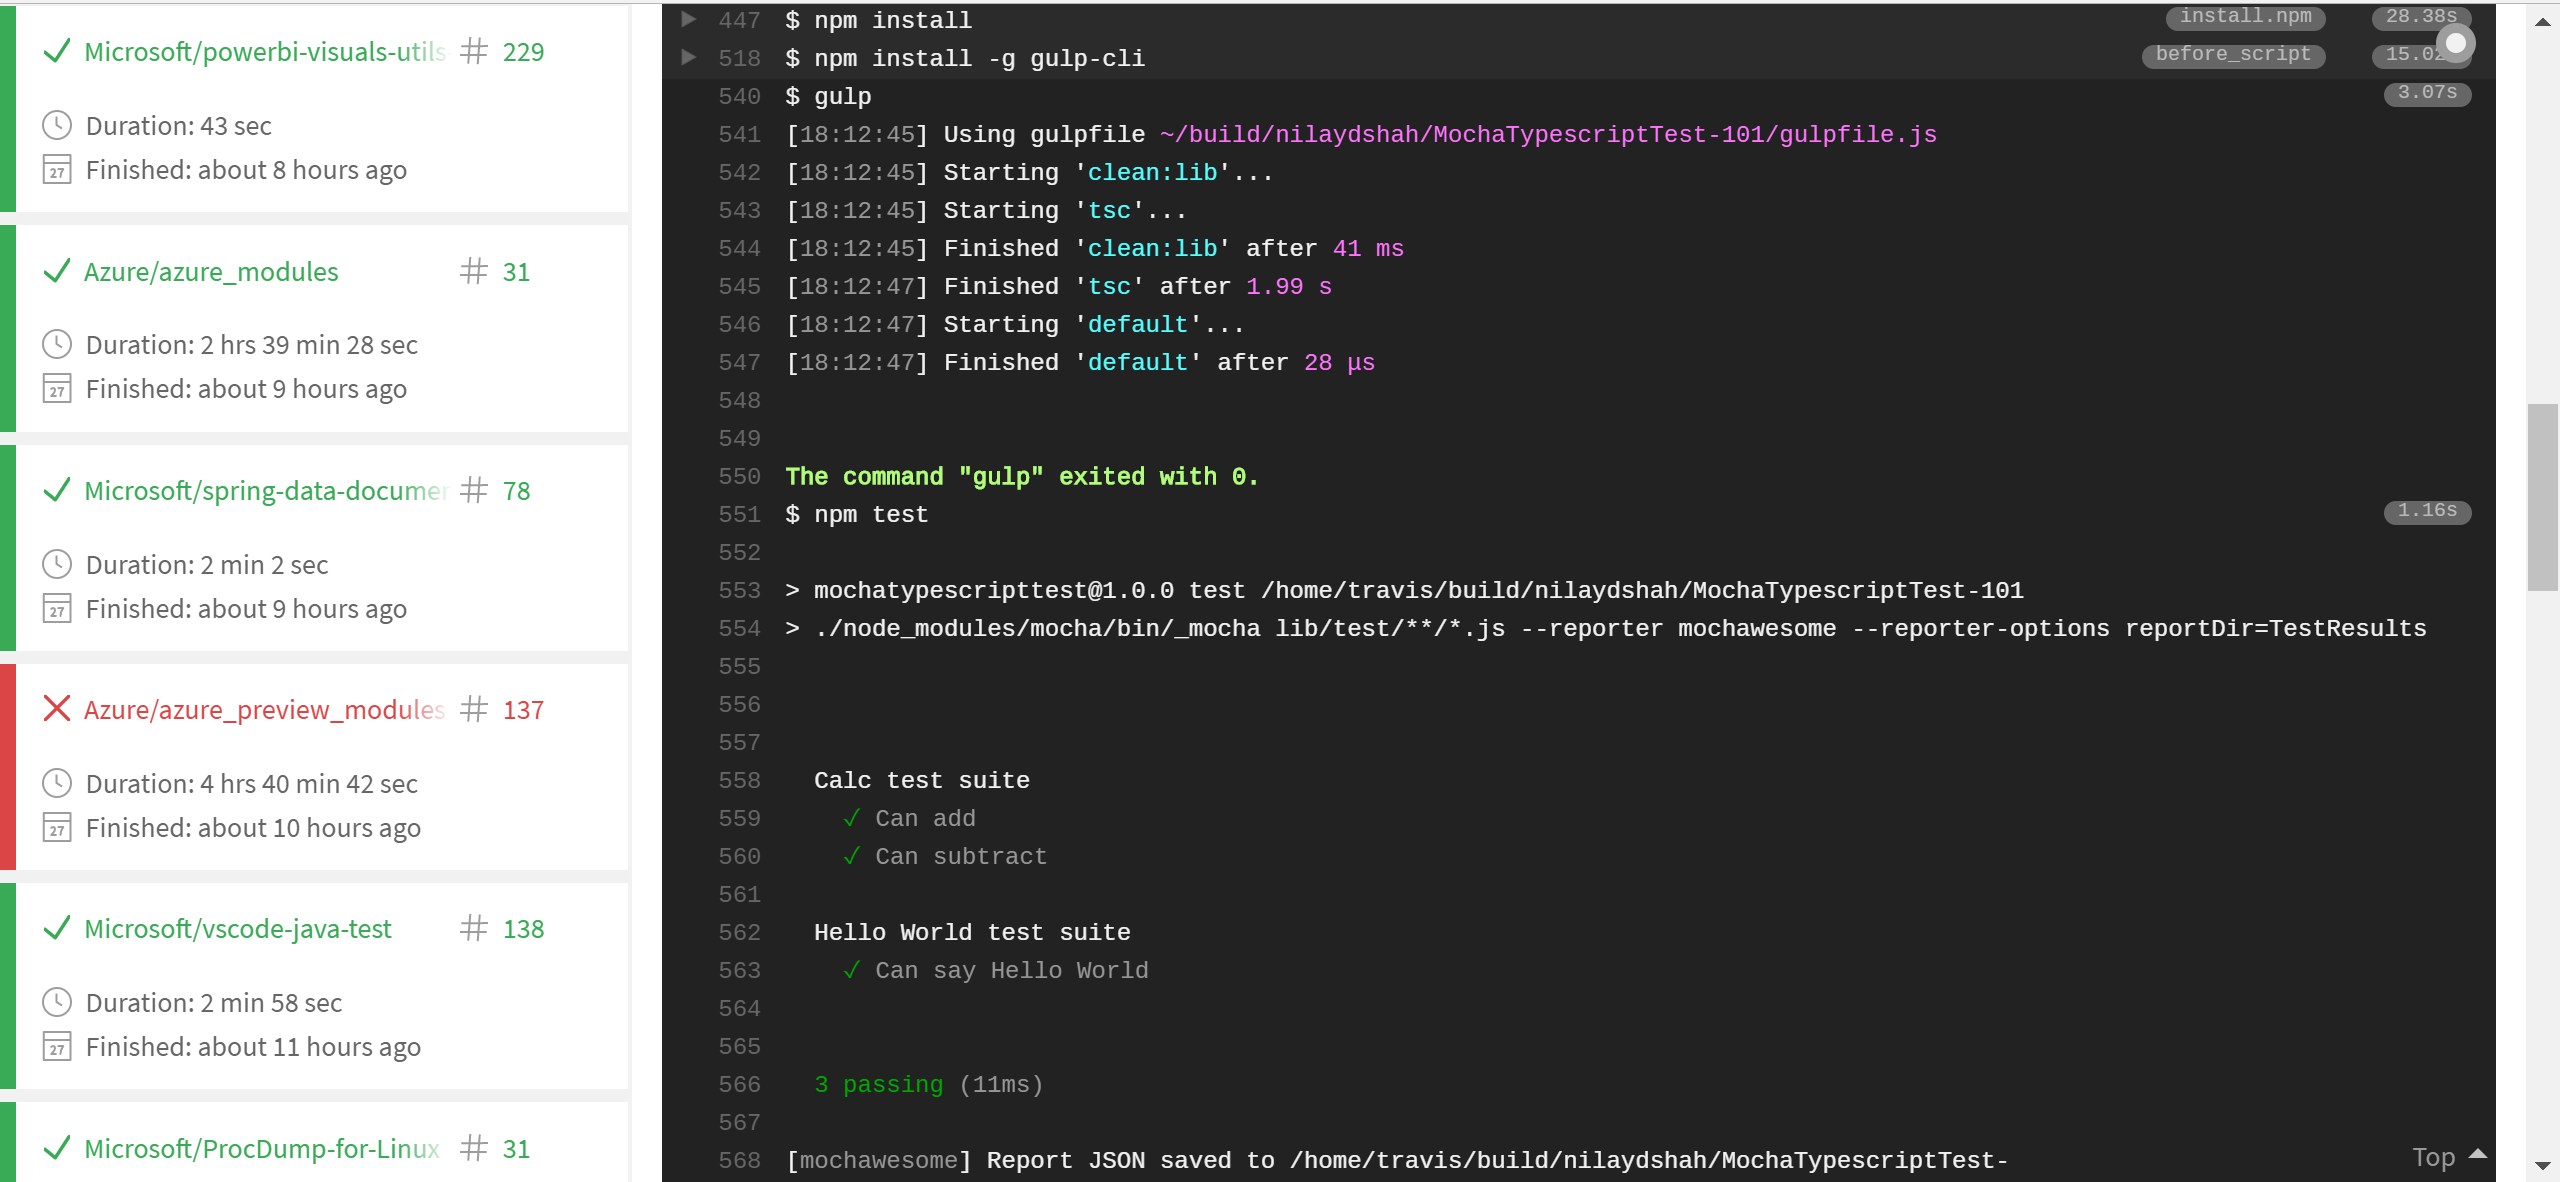This screenshot has height=1182, width=2560.
Task: Click '3 passing' test result text
Action: (878, 1085)
